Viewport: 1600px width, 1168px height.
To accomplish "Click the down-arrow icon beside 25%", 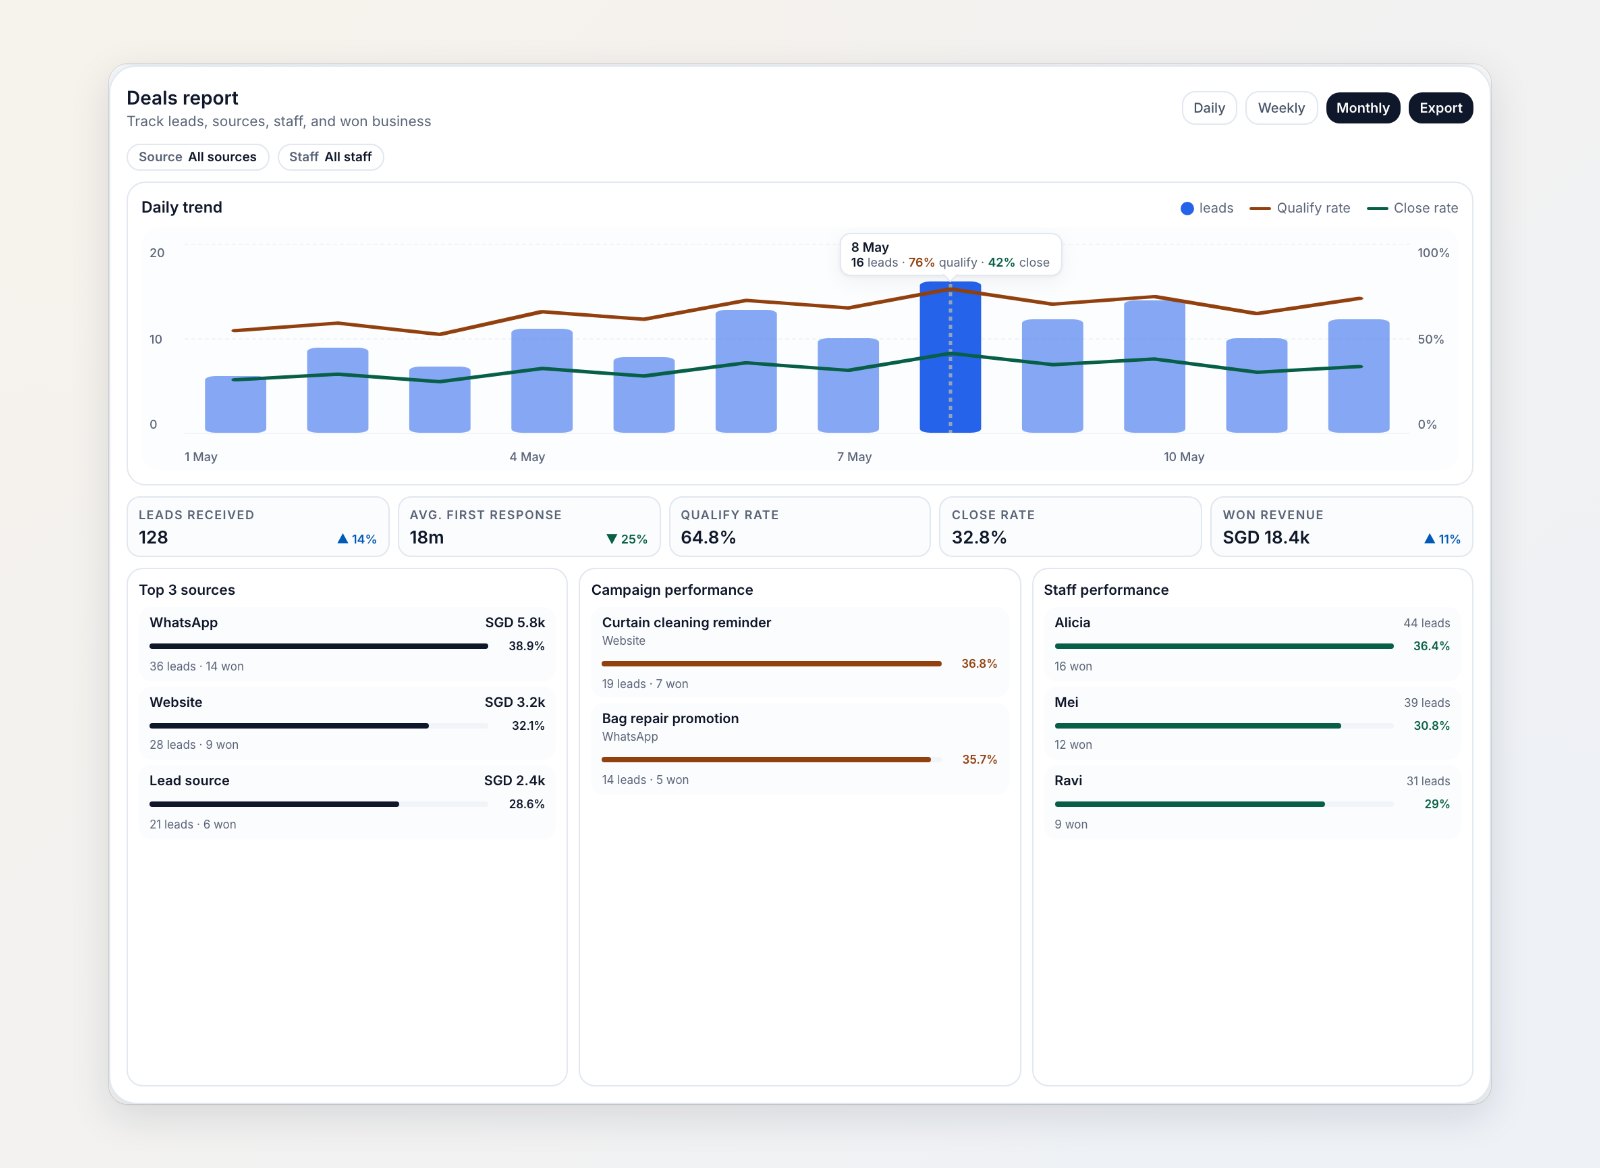I will (x=612, y=539).
